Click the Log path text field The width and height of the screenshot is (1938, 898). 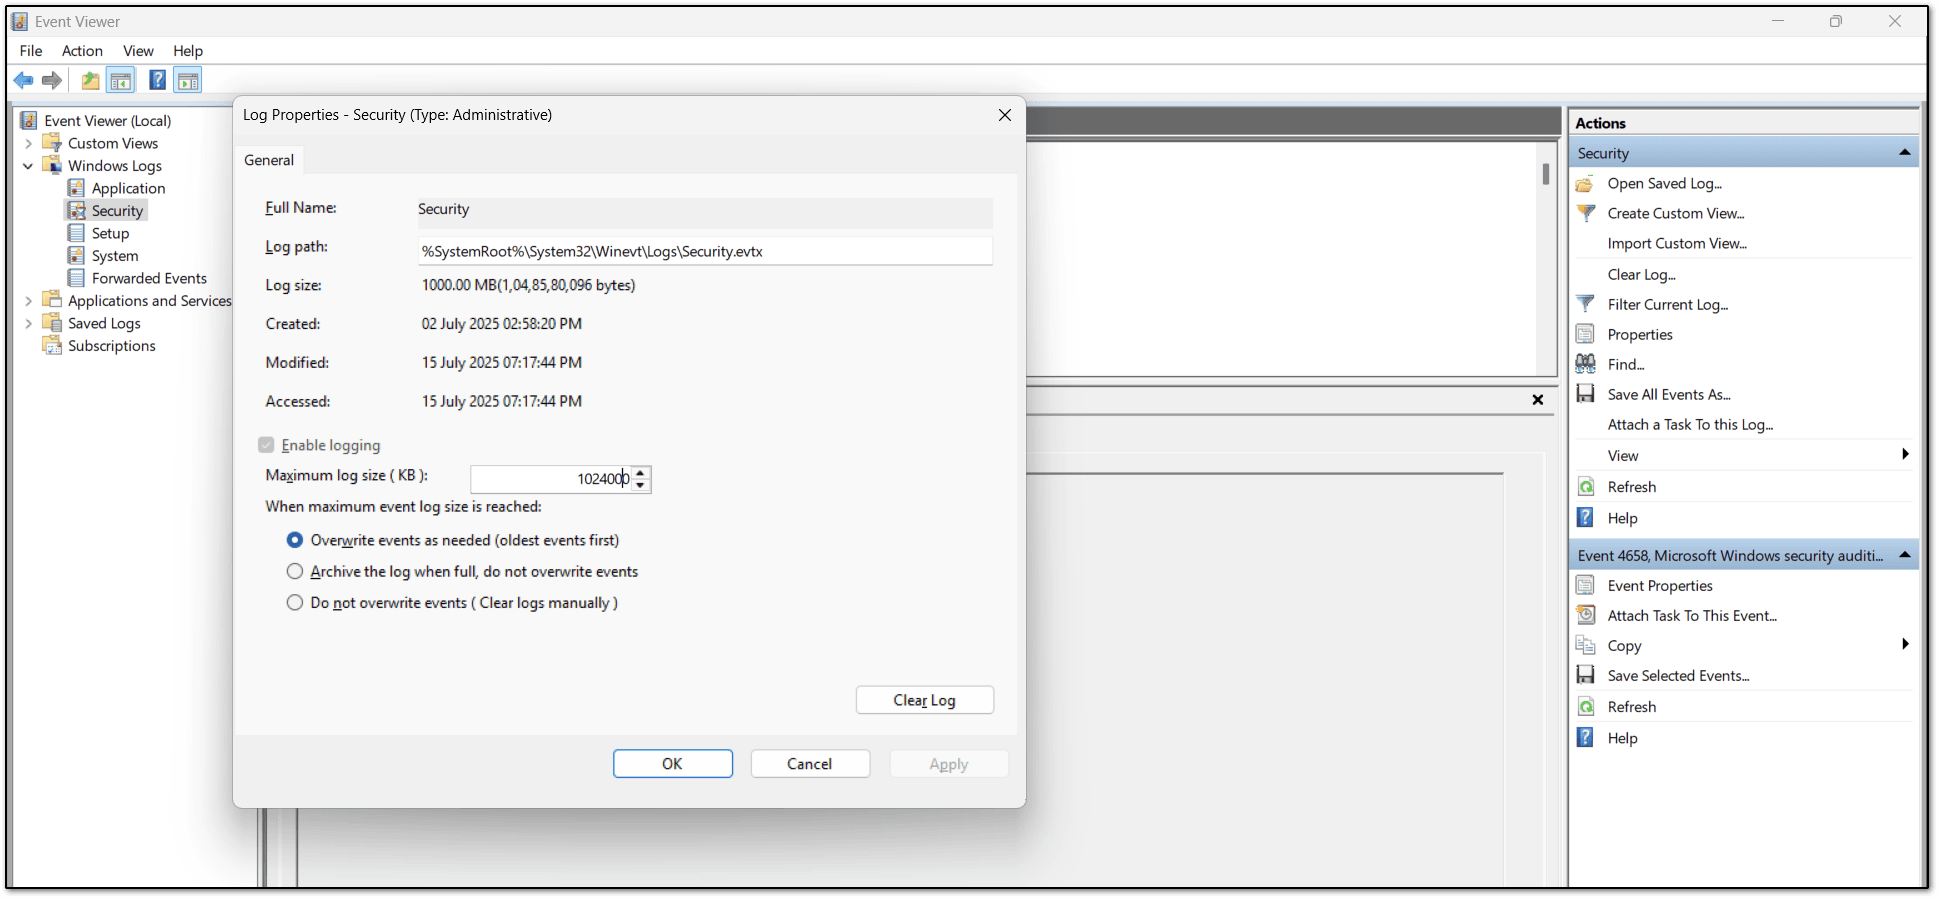(x=705, y=251)
